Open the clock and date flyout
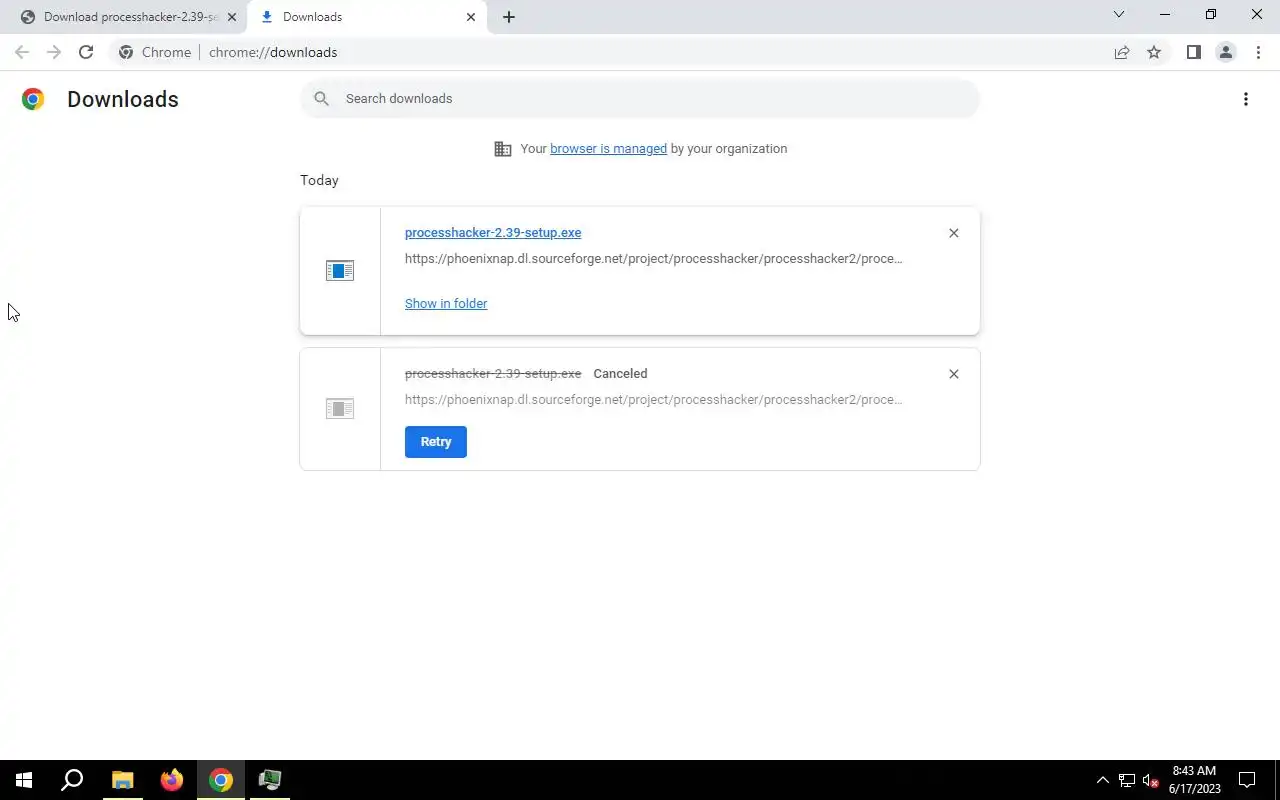1280x800 pixels. coord(1194,780)
